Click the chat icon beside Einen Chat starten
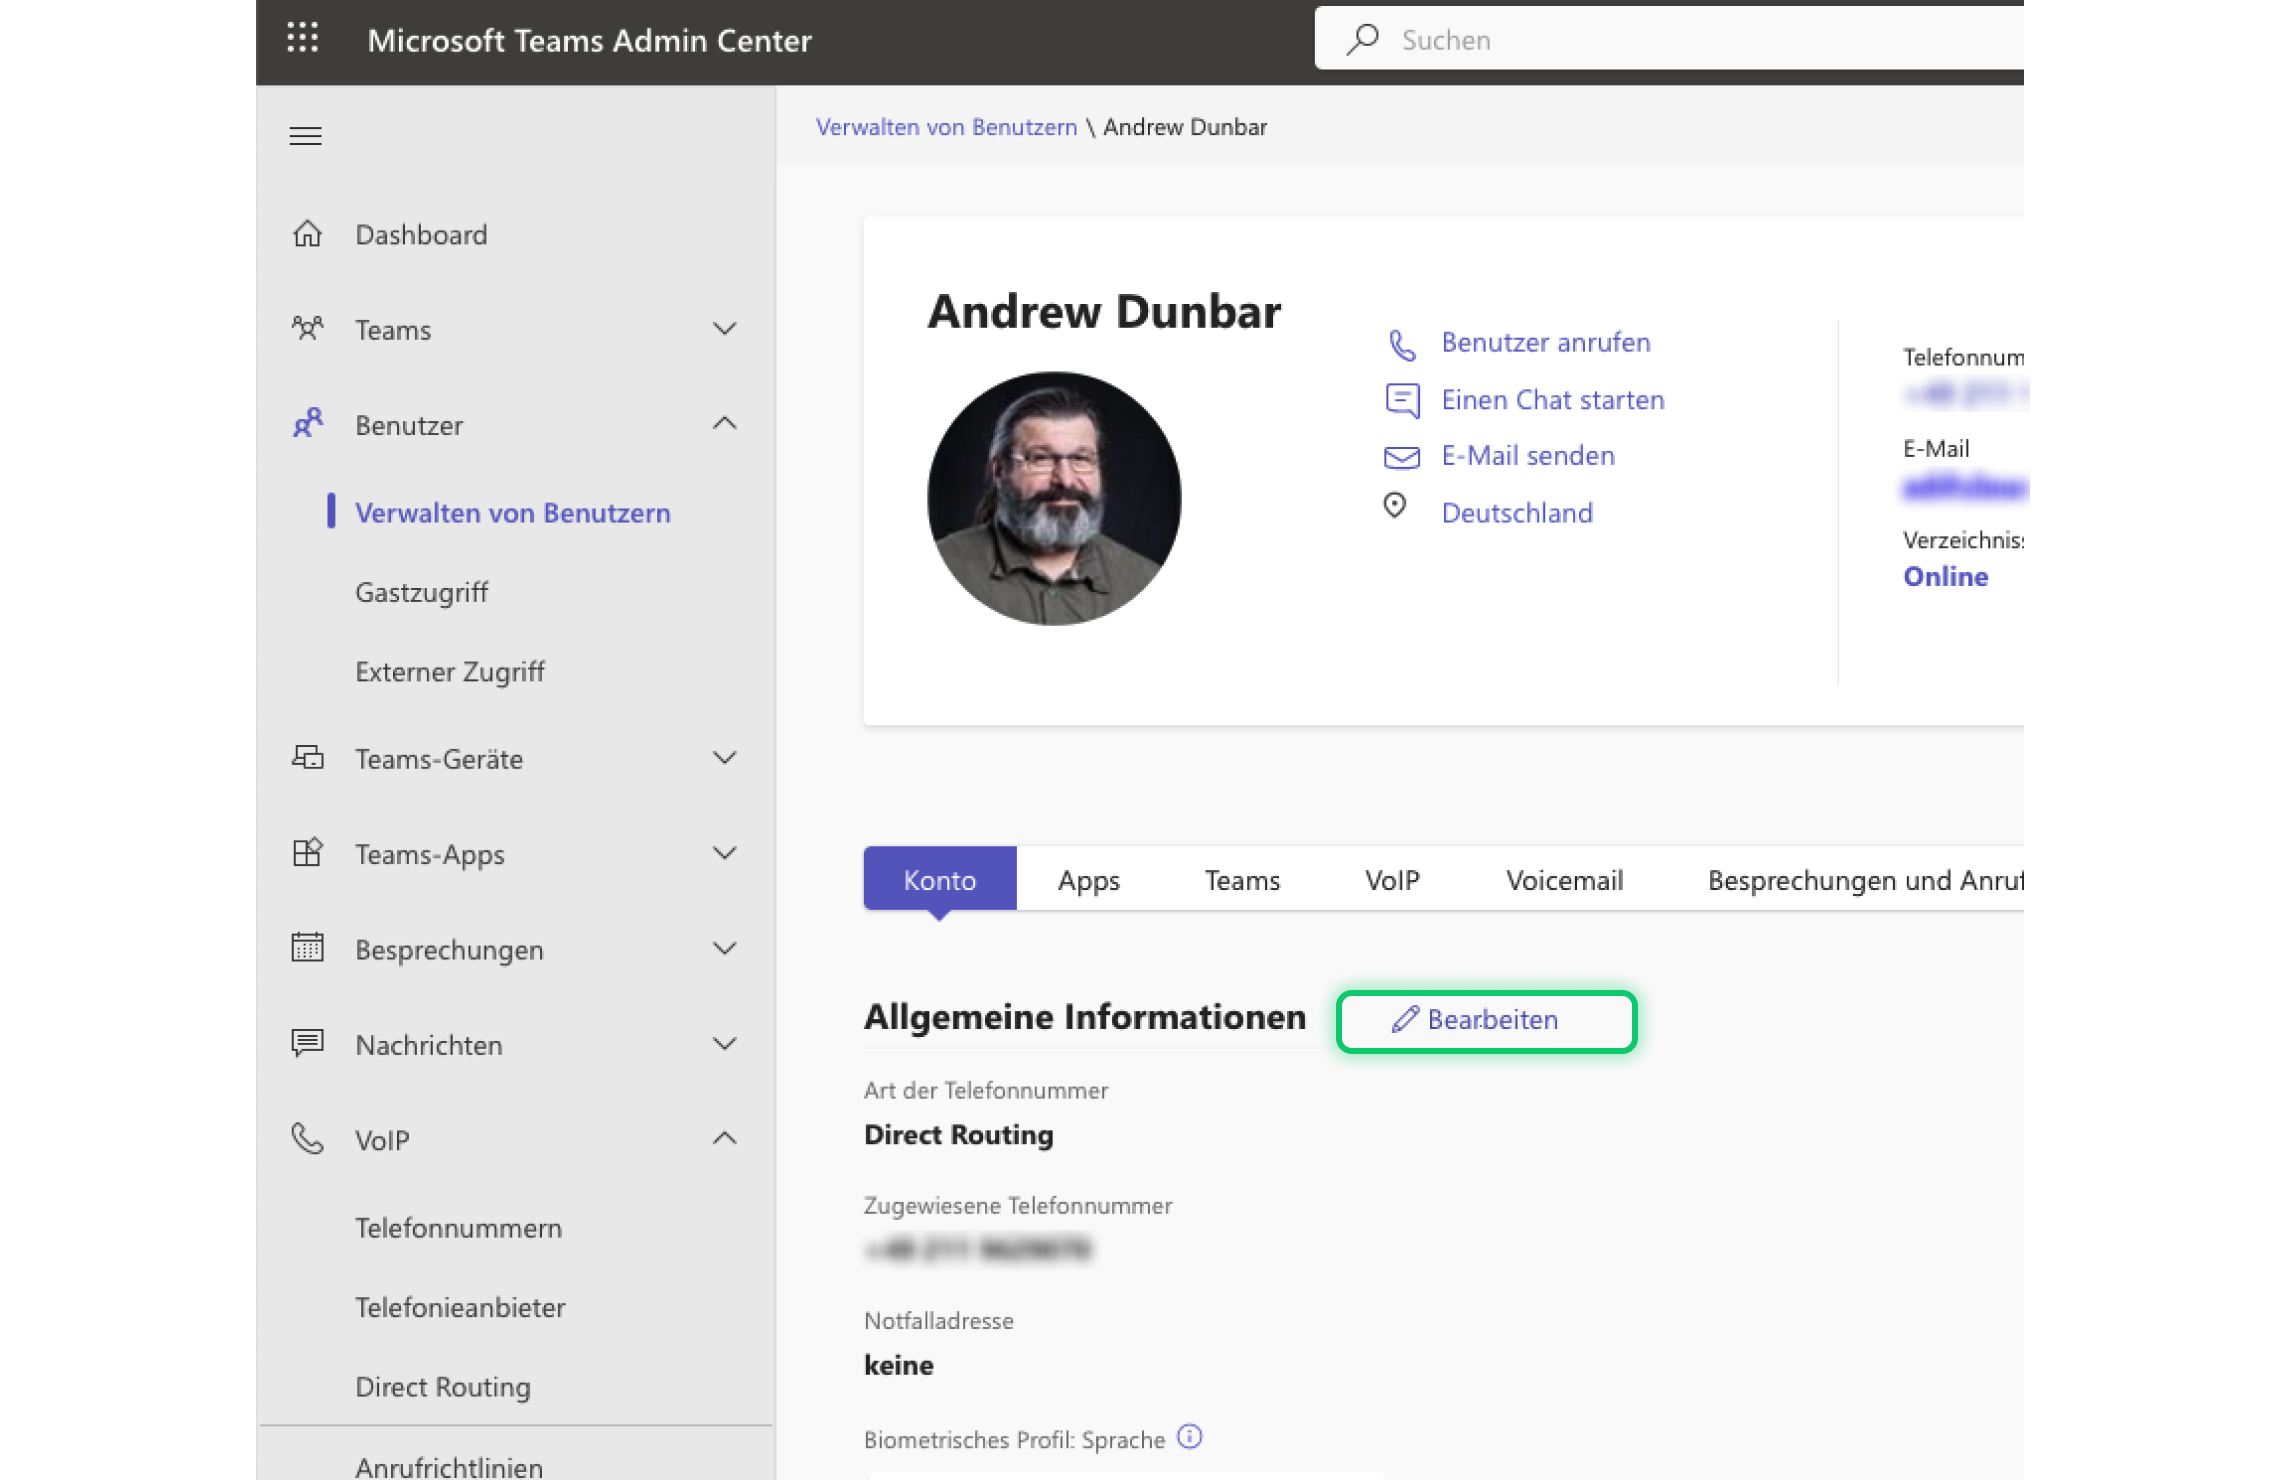Screen dimensions: 2280x1480 [x=1402, y=400]
